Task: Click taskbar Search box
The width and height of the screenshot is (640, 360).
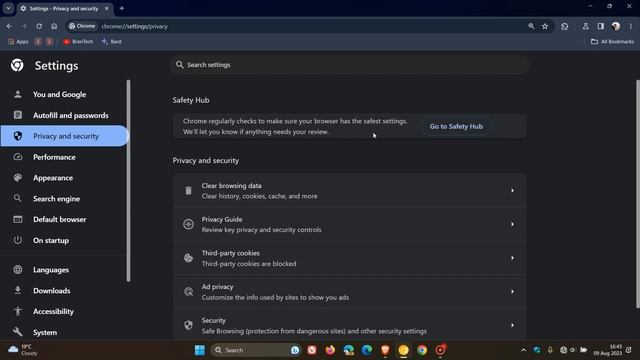Action: point(256,350)
